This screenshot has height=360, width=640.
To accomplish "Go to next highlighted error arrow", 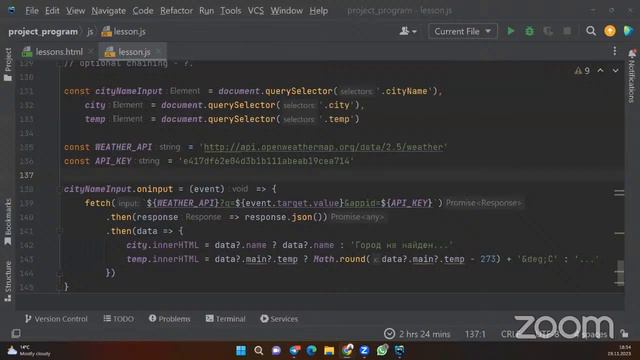I will tap(615, 71).
